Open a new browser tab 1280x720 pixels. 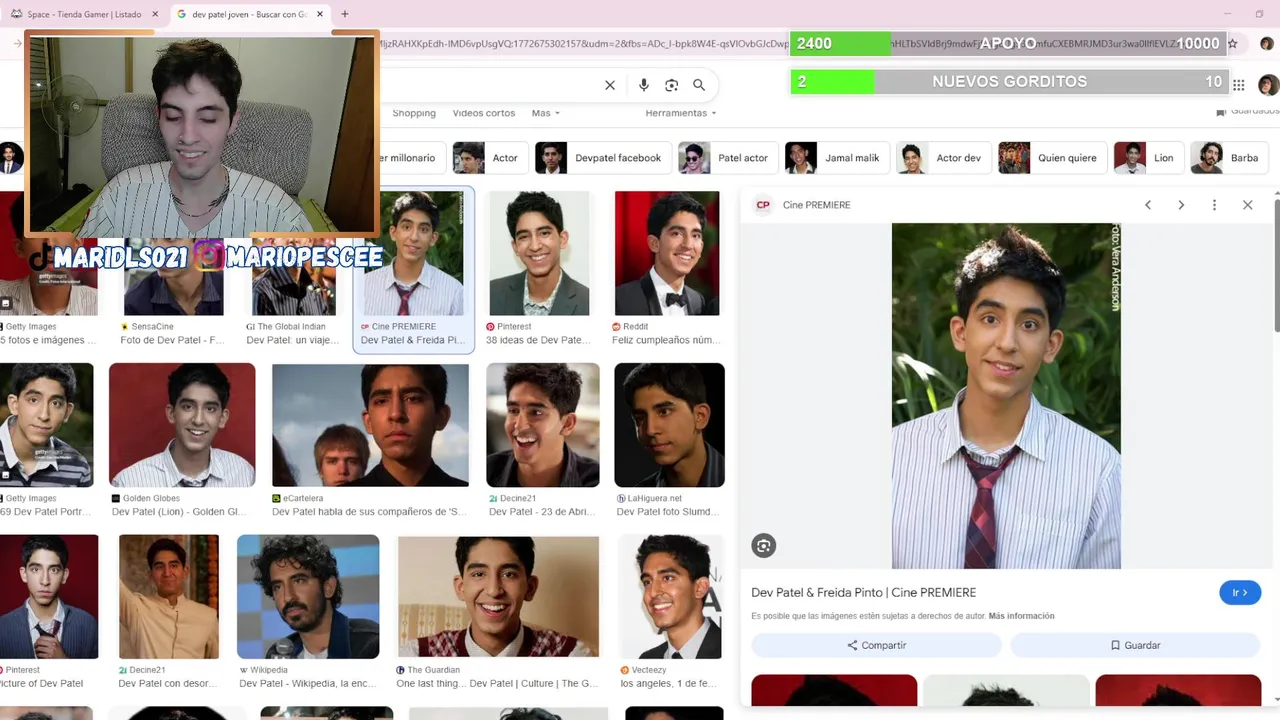pyautogui.click(x=345, y=14)
